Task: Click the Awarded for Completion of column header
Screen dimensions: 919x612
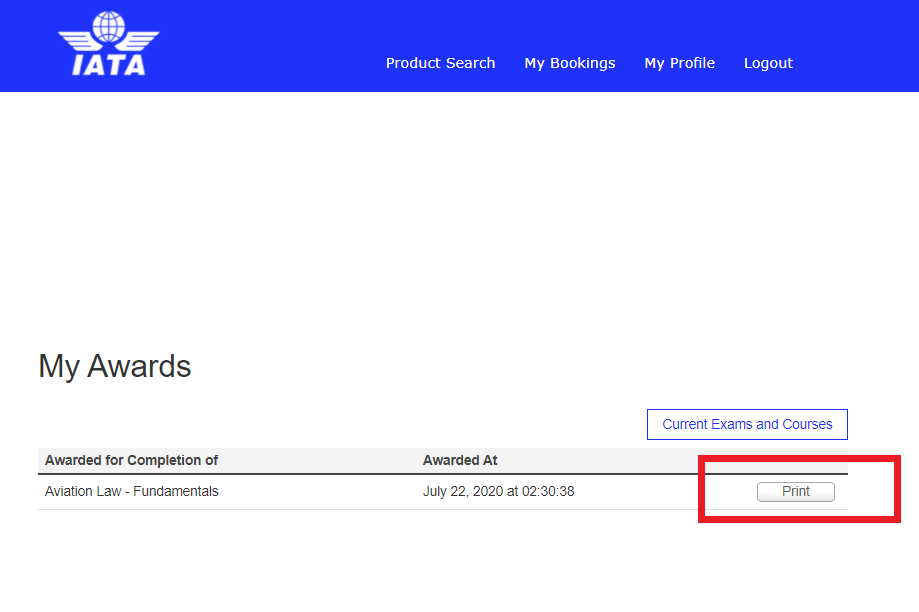Action: coord(131,460)
